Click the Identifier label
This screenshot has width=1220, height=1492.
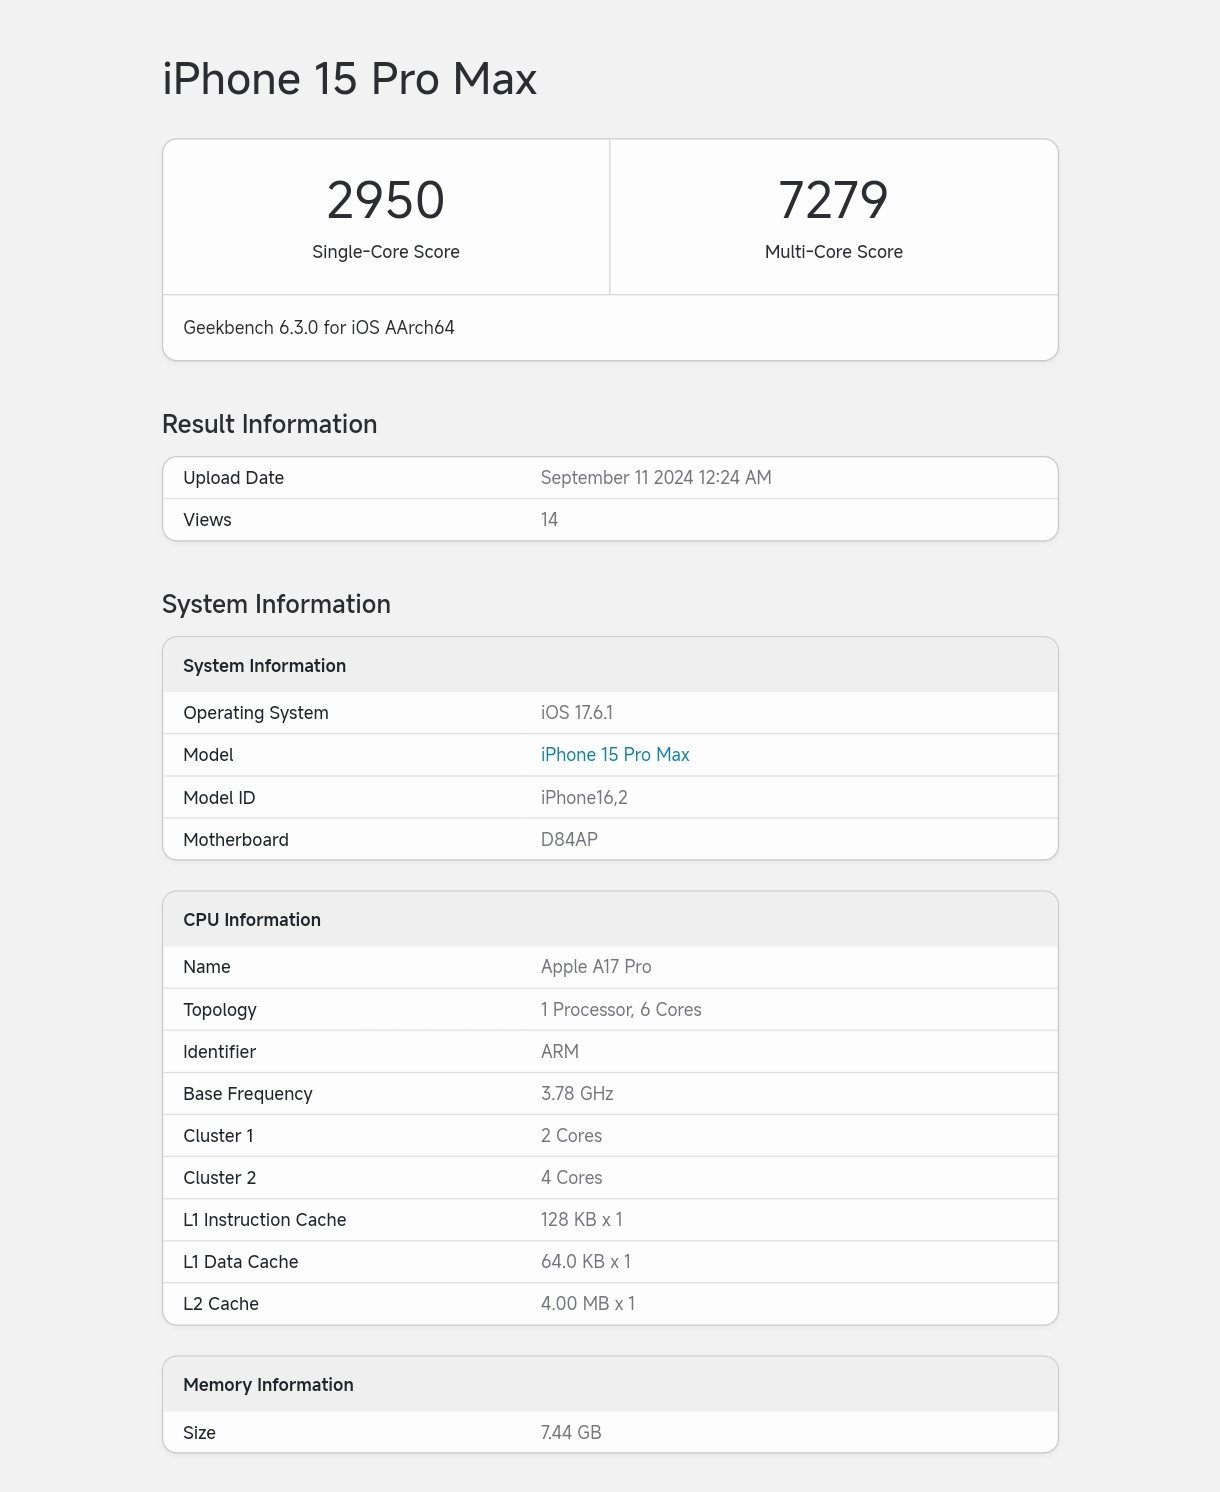click(x=220, y=1052)
